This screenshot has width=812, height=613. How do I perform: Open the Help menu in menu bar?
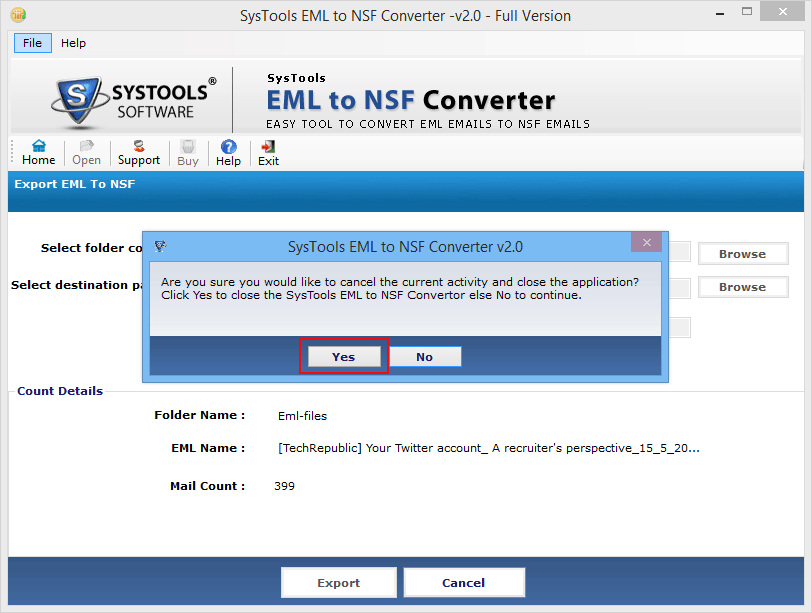pyautogui.click(x=73, y=43)
